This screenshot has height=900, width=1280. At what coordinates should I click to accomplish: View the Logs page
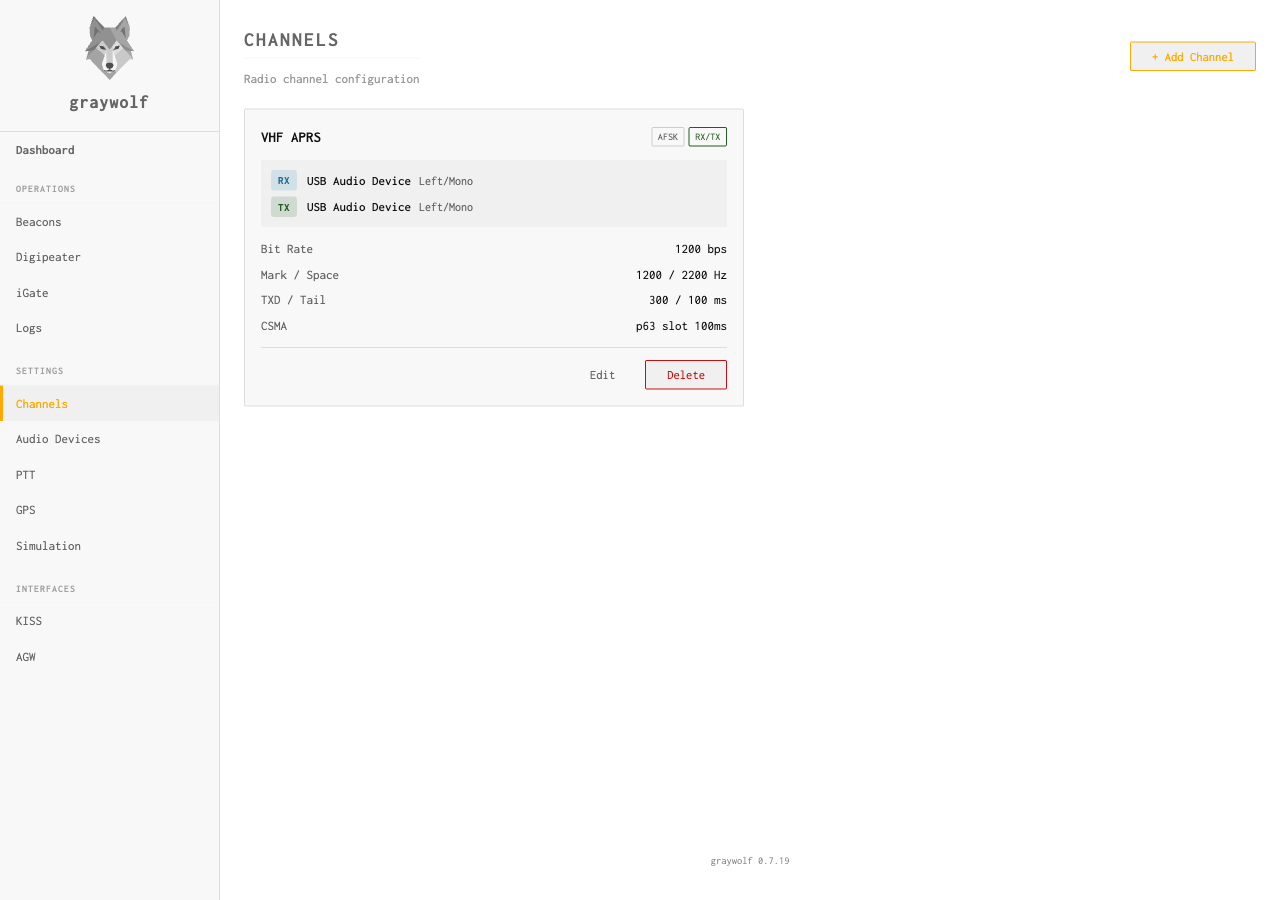pos(29,328)
